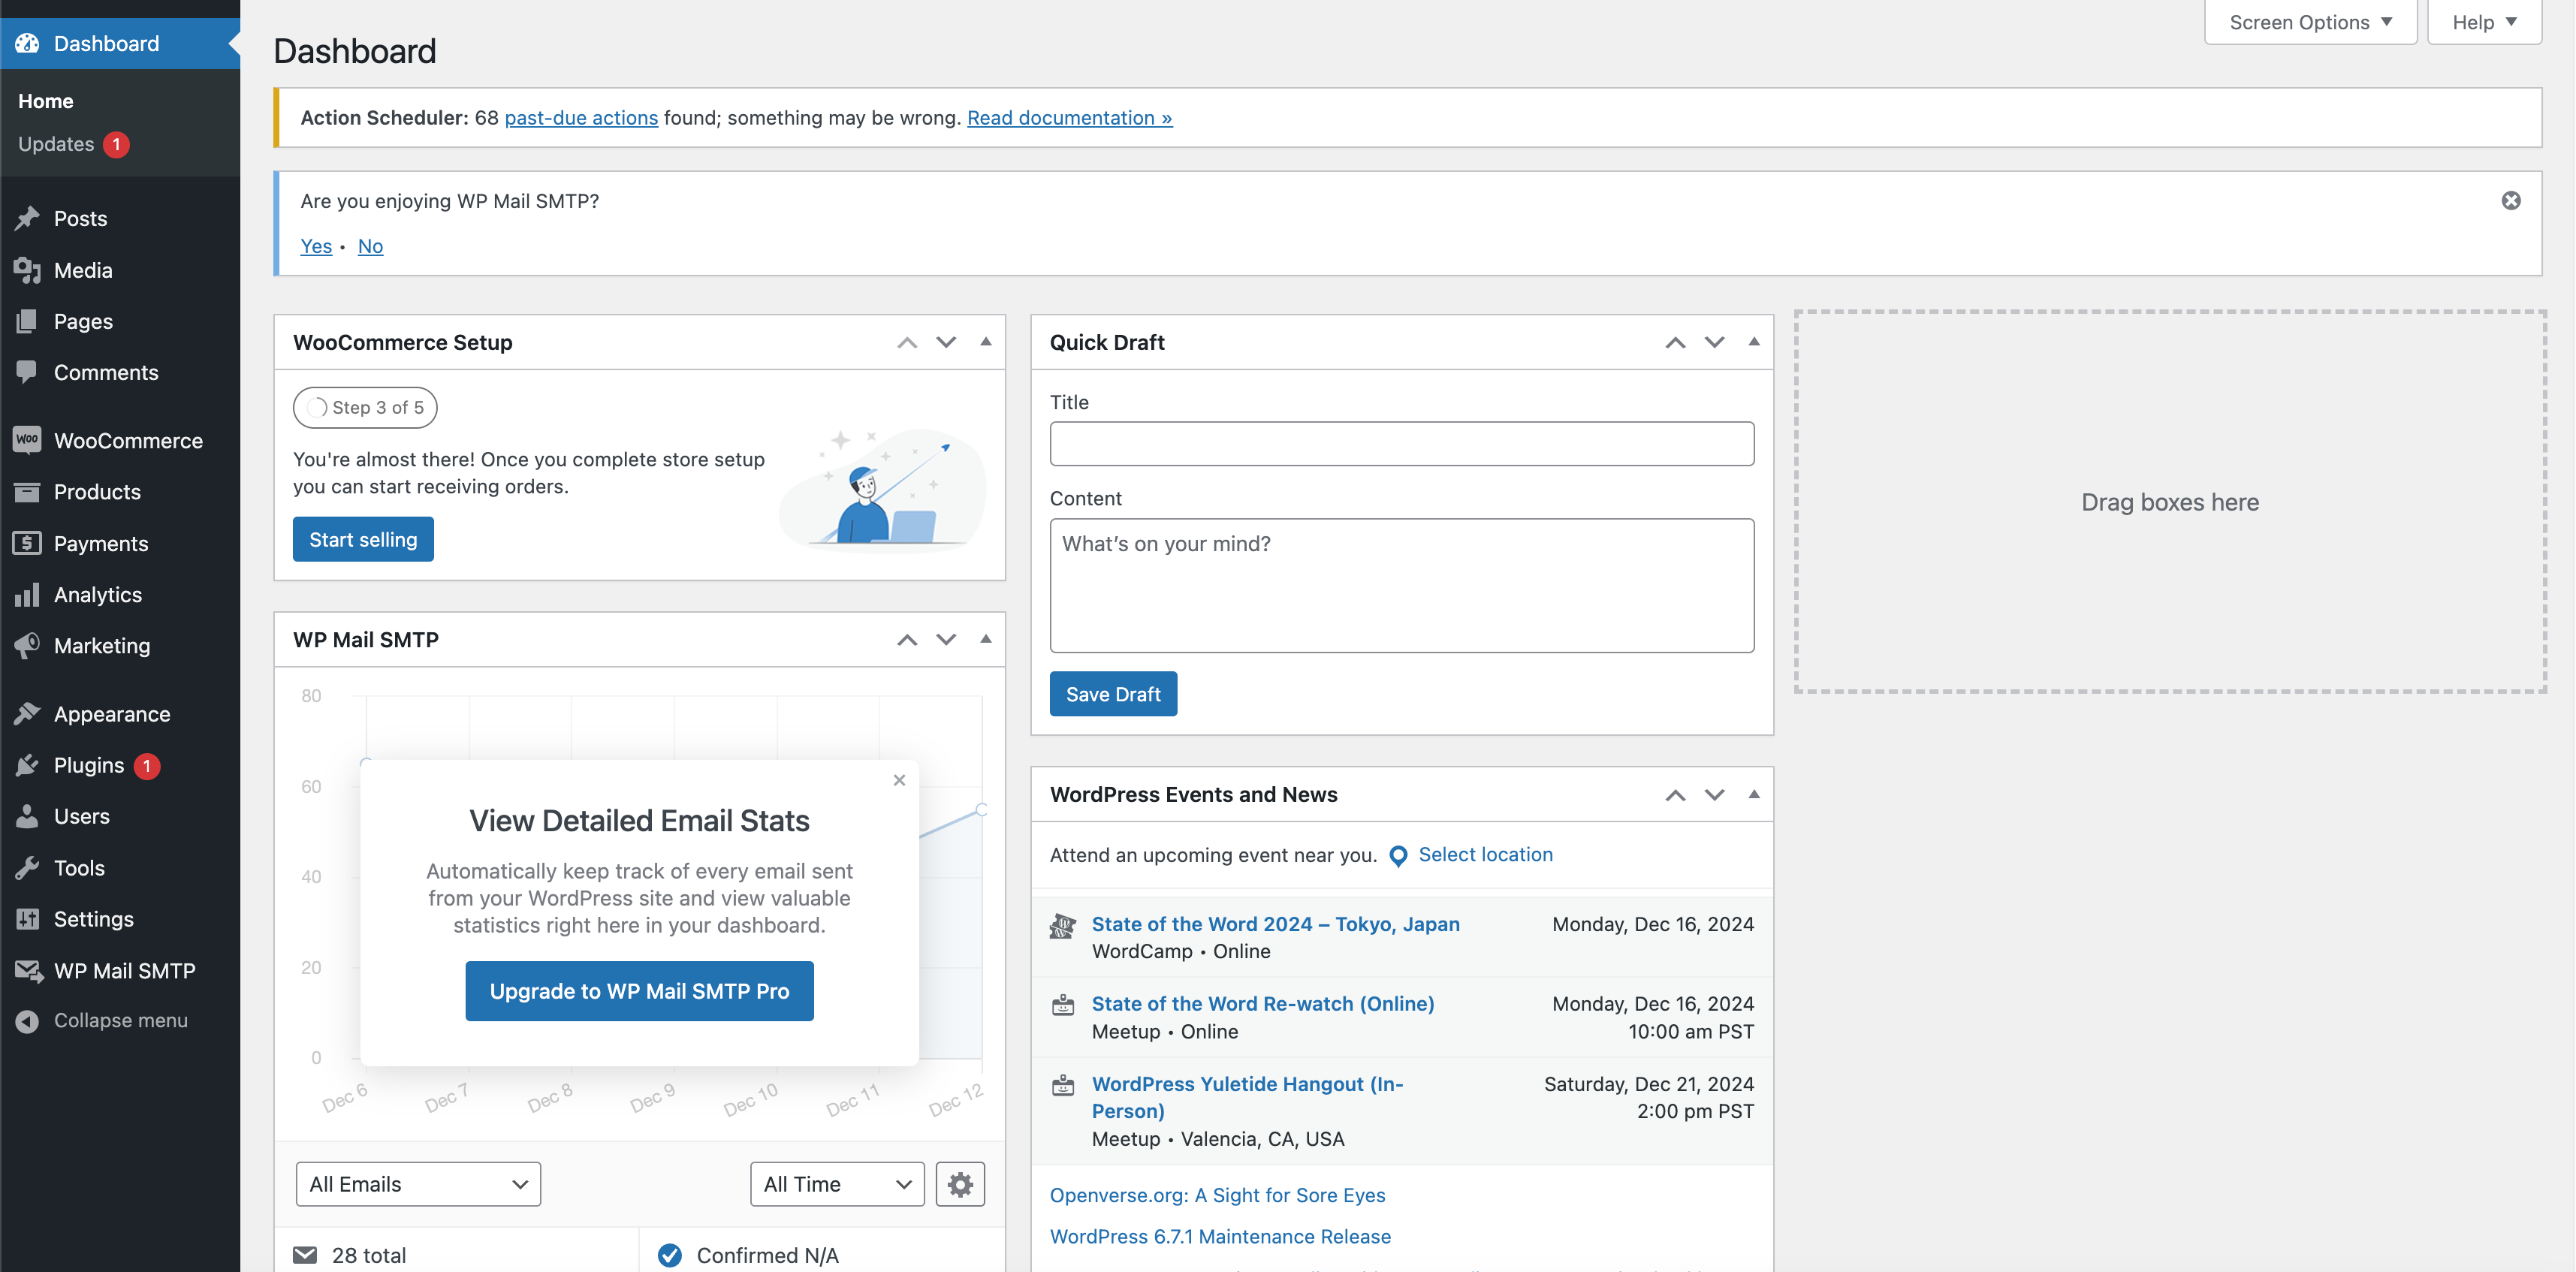Open the Screen Options dropdown
This screenshot has width=2576, height=1272.
coord(2310,22)
